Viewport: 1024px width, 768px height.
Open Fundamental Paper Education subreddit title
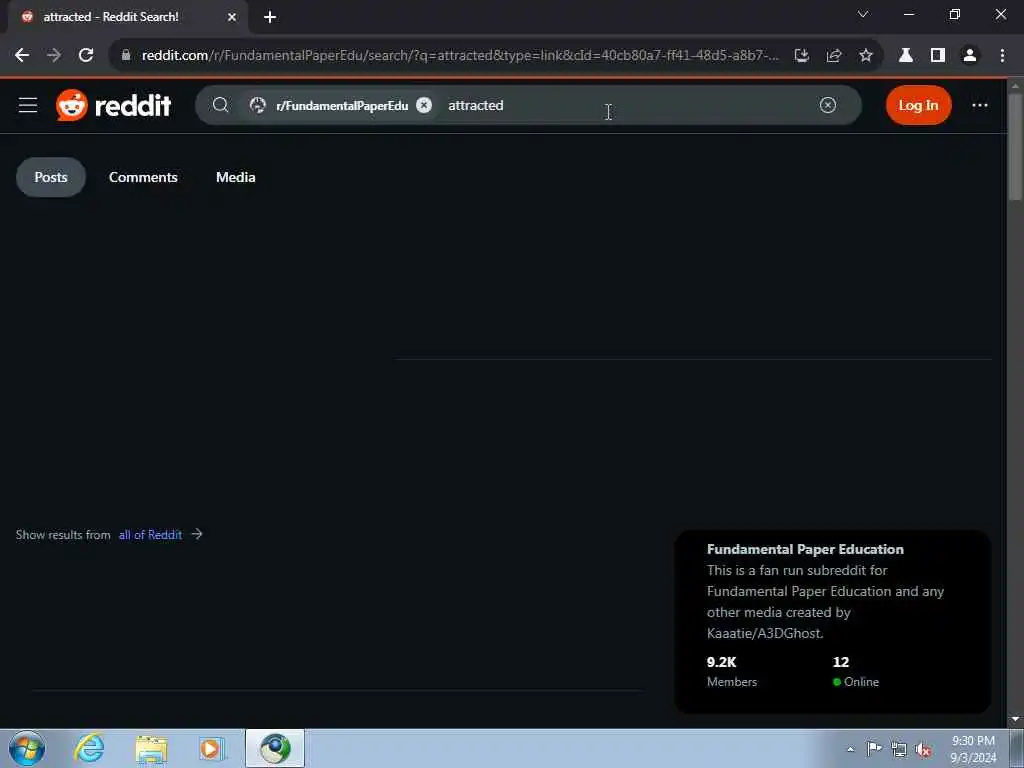(805, 549)
